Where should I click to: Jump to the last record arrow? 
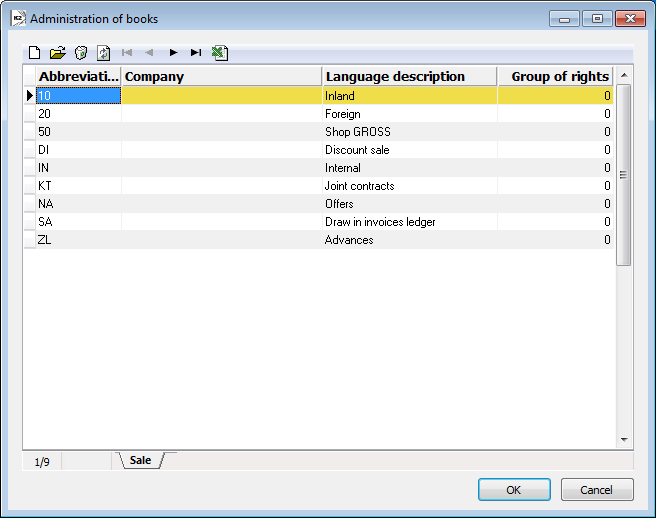196,53
